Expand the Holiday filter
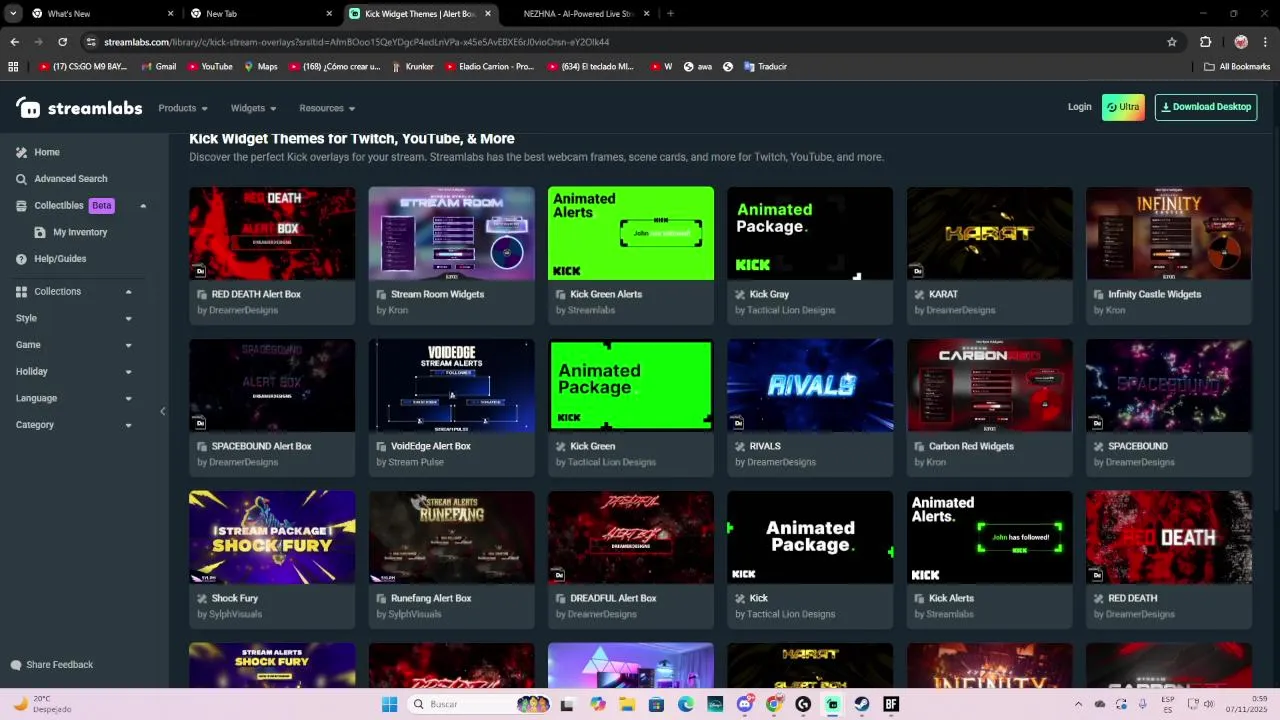Screen dimensions: 1280x720 (128, 372)
